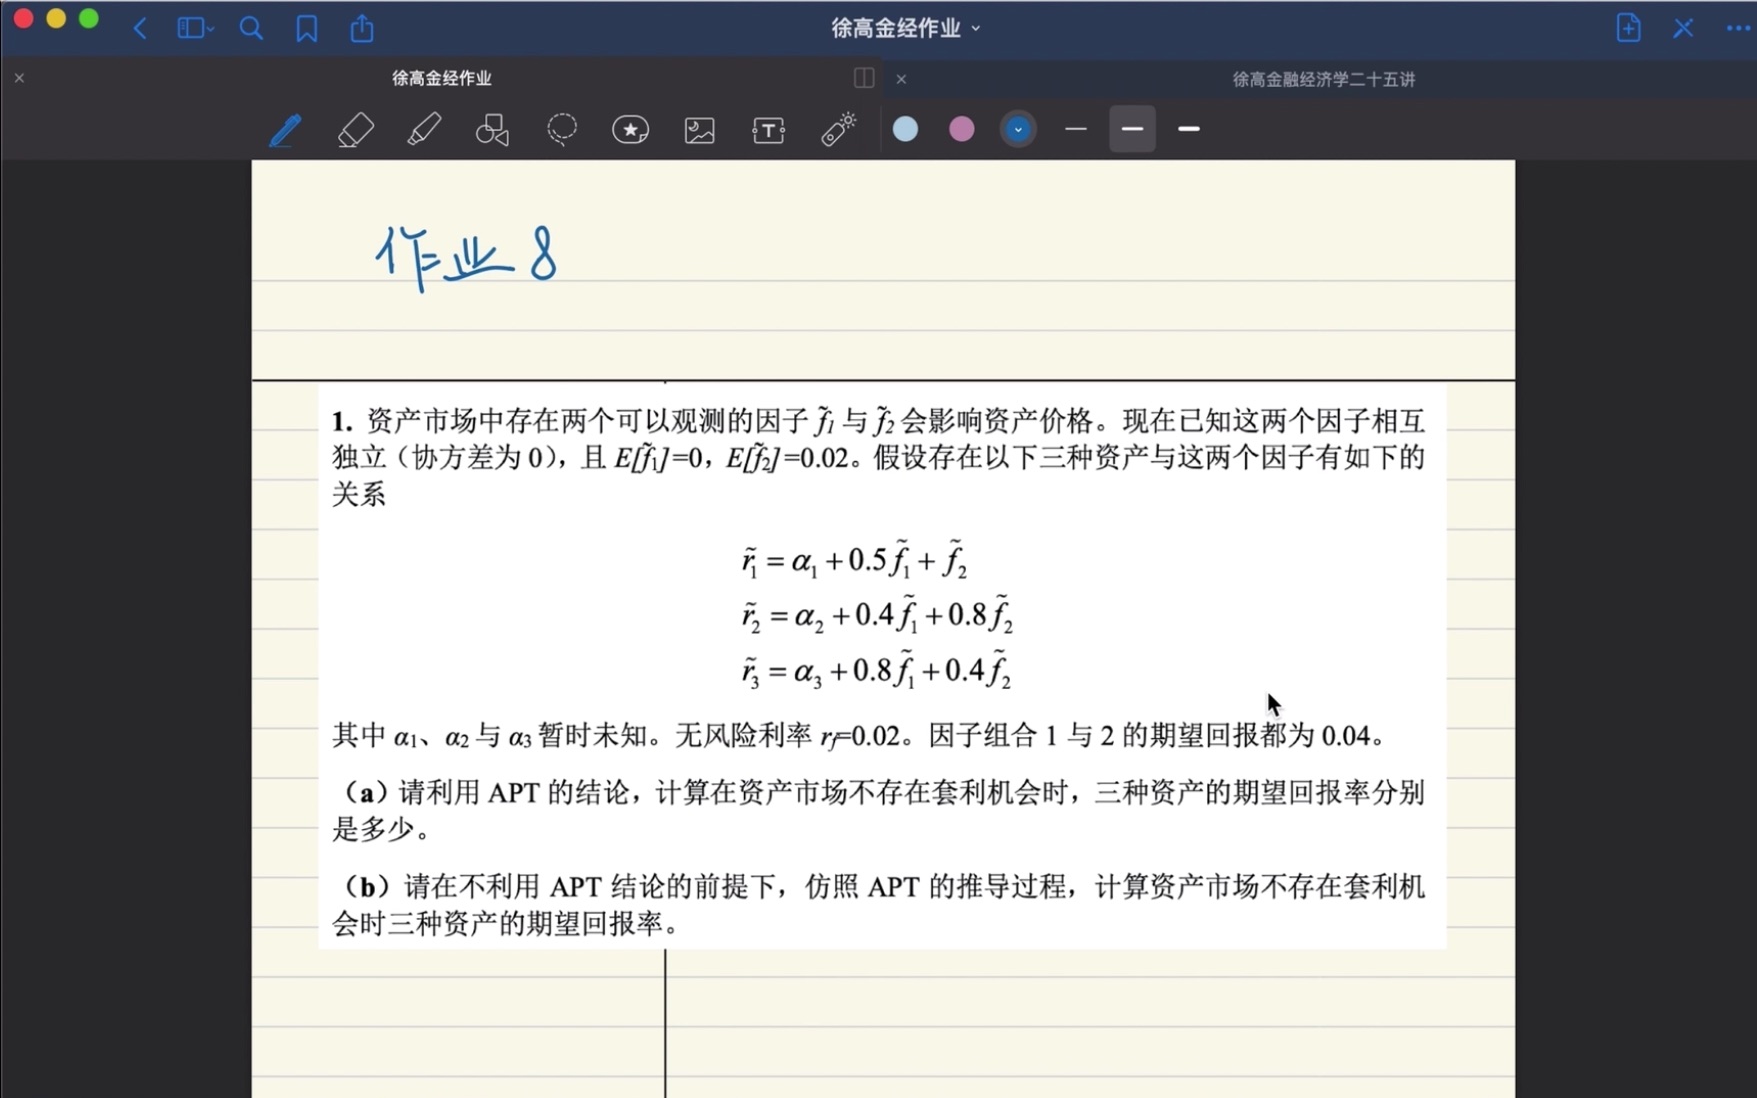Toggle read-only mode with the pen-slash icon
The height and width of the screenshot is (1098, 1757).
(1683, 28)
